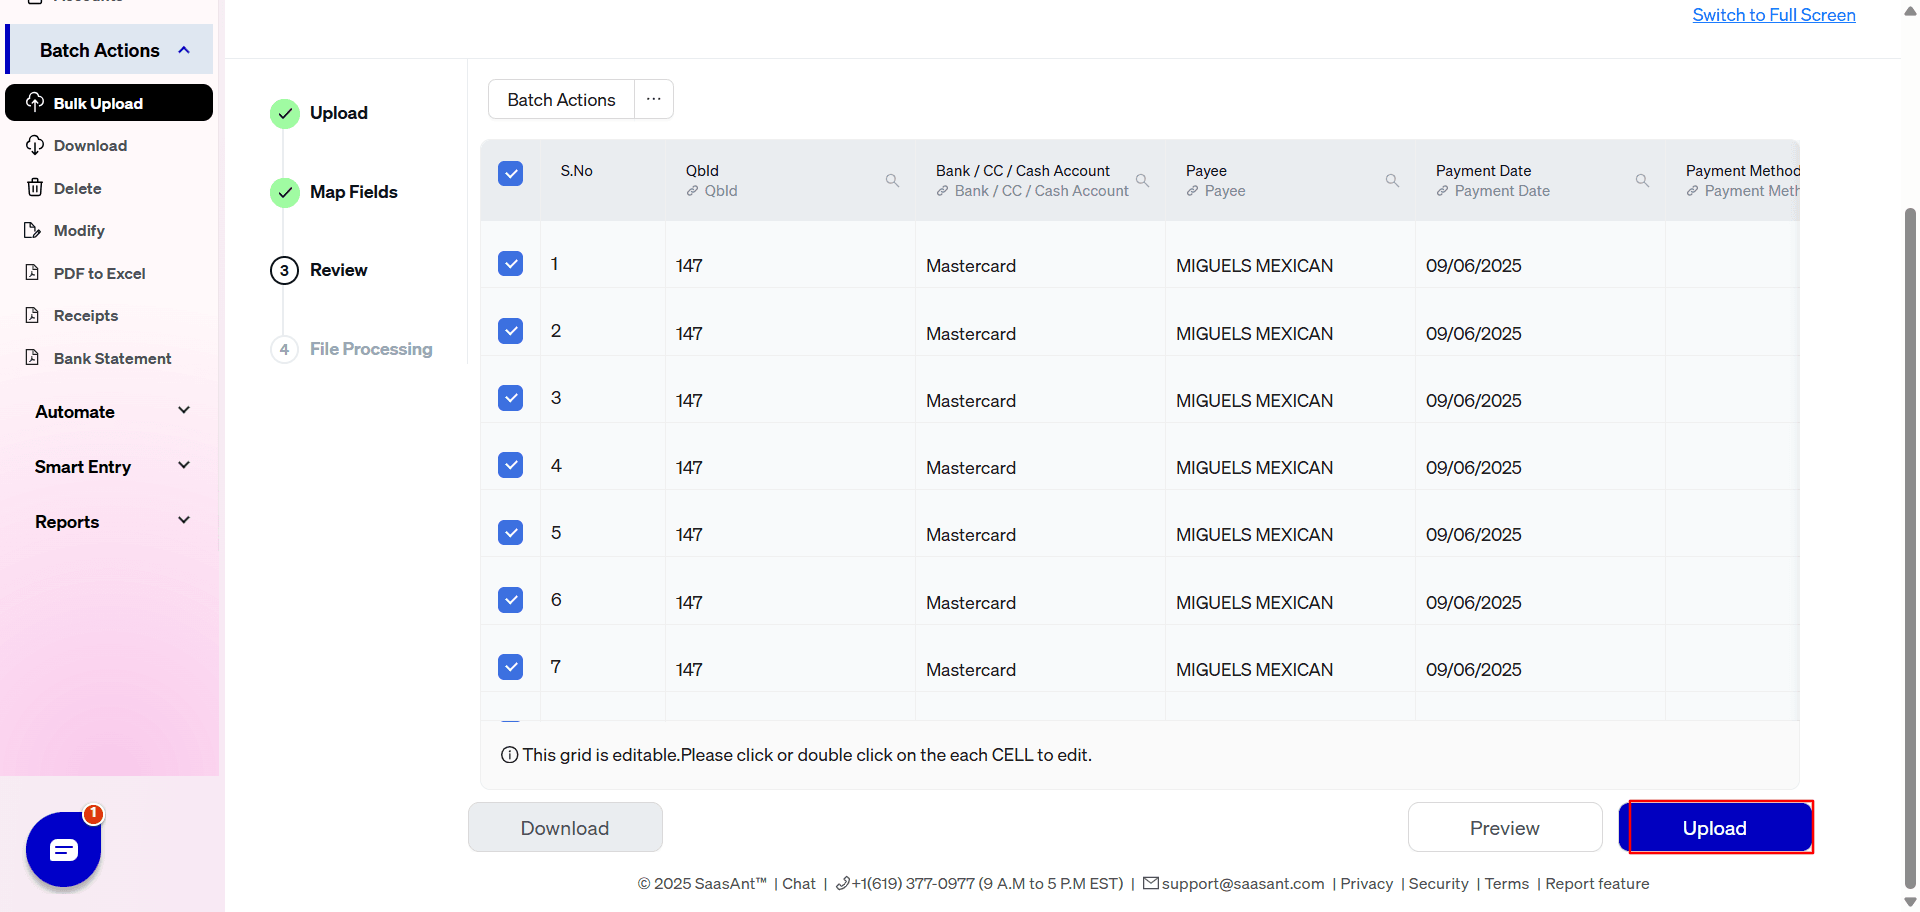
Task: Click the Bulk Upload cloud icon
Action: [x=35, y=102]
